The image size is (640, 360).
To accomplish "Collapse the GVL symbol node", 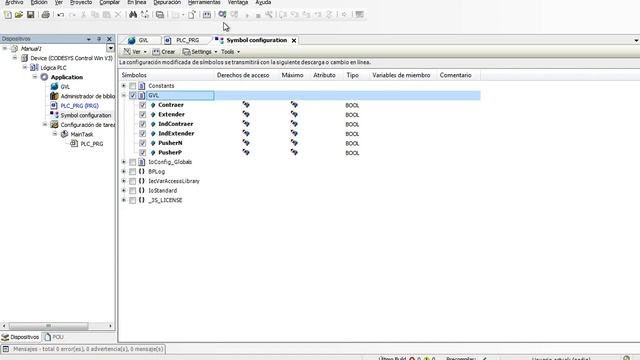I will click(124, 95).
